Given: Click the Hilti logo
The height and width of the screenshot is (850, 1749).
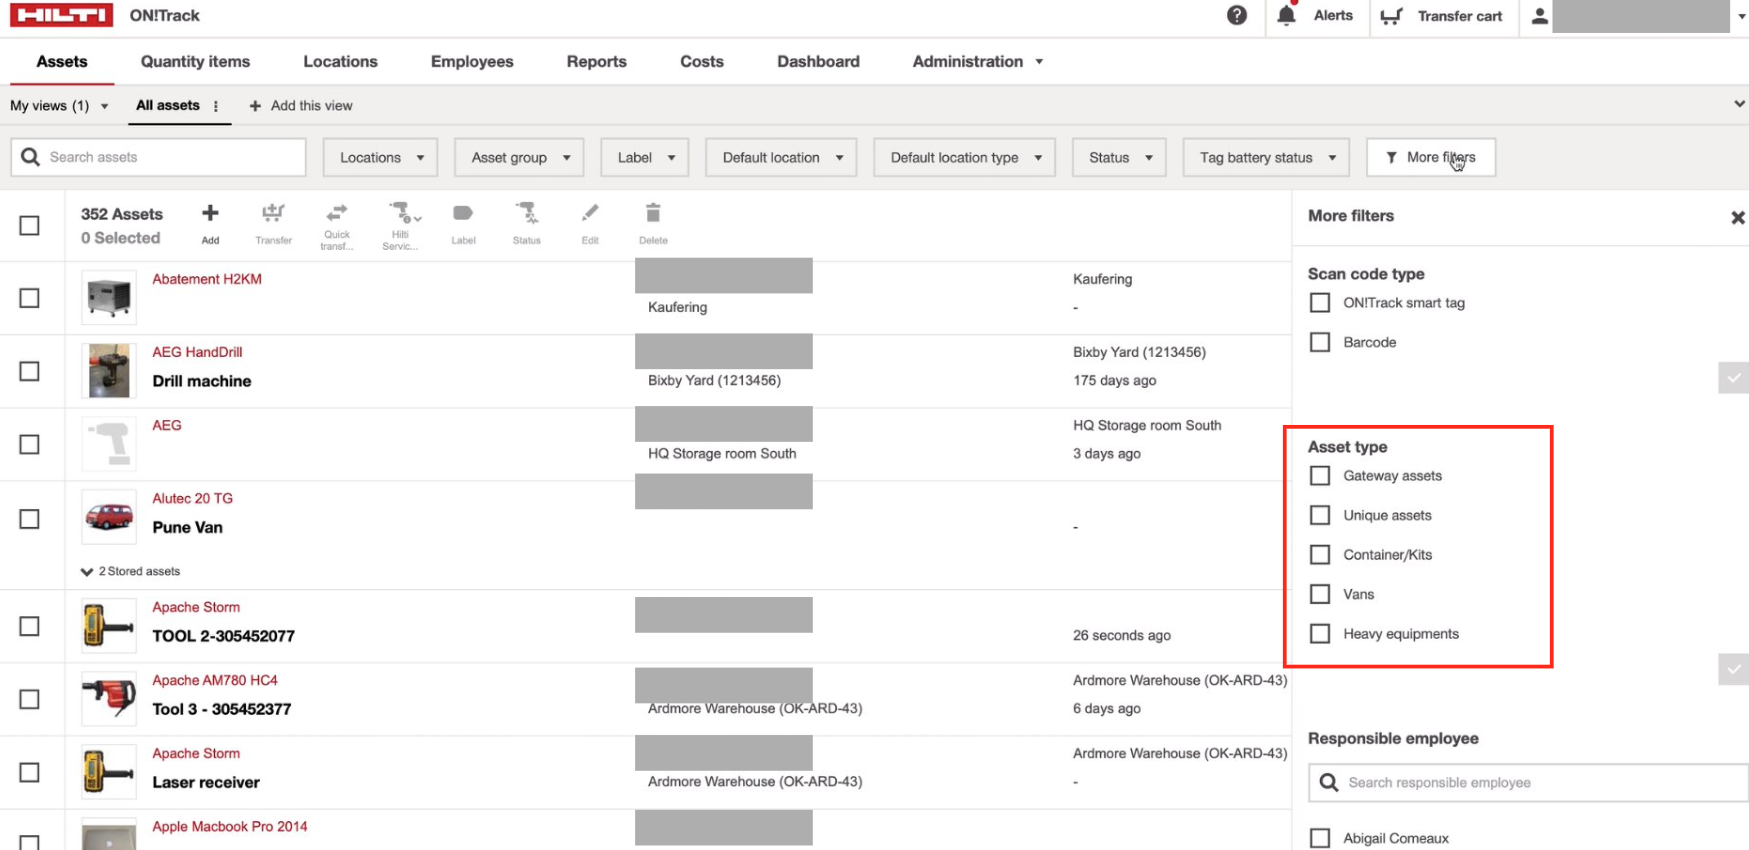Looking at the screenshot, I should coord(62,15).
